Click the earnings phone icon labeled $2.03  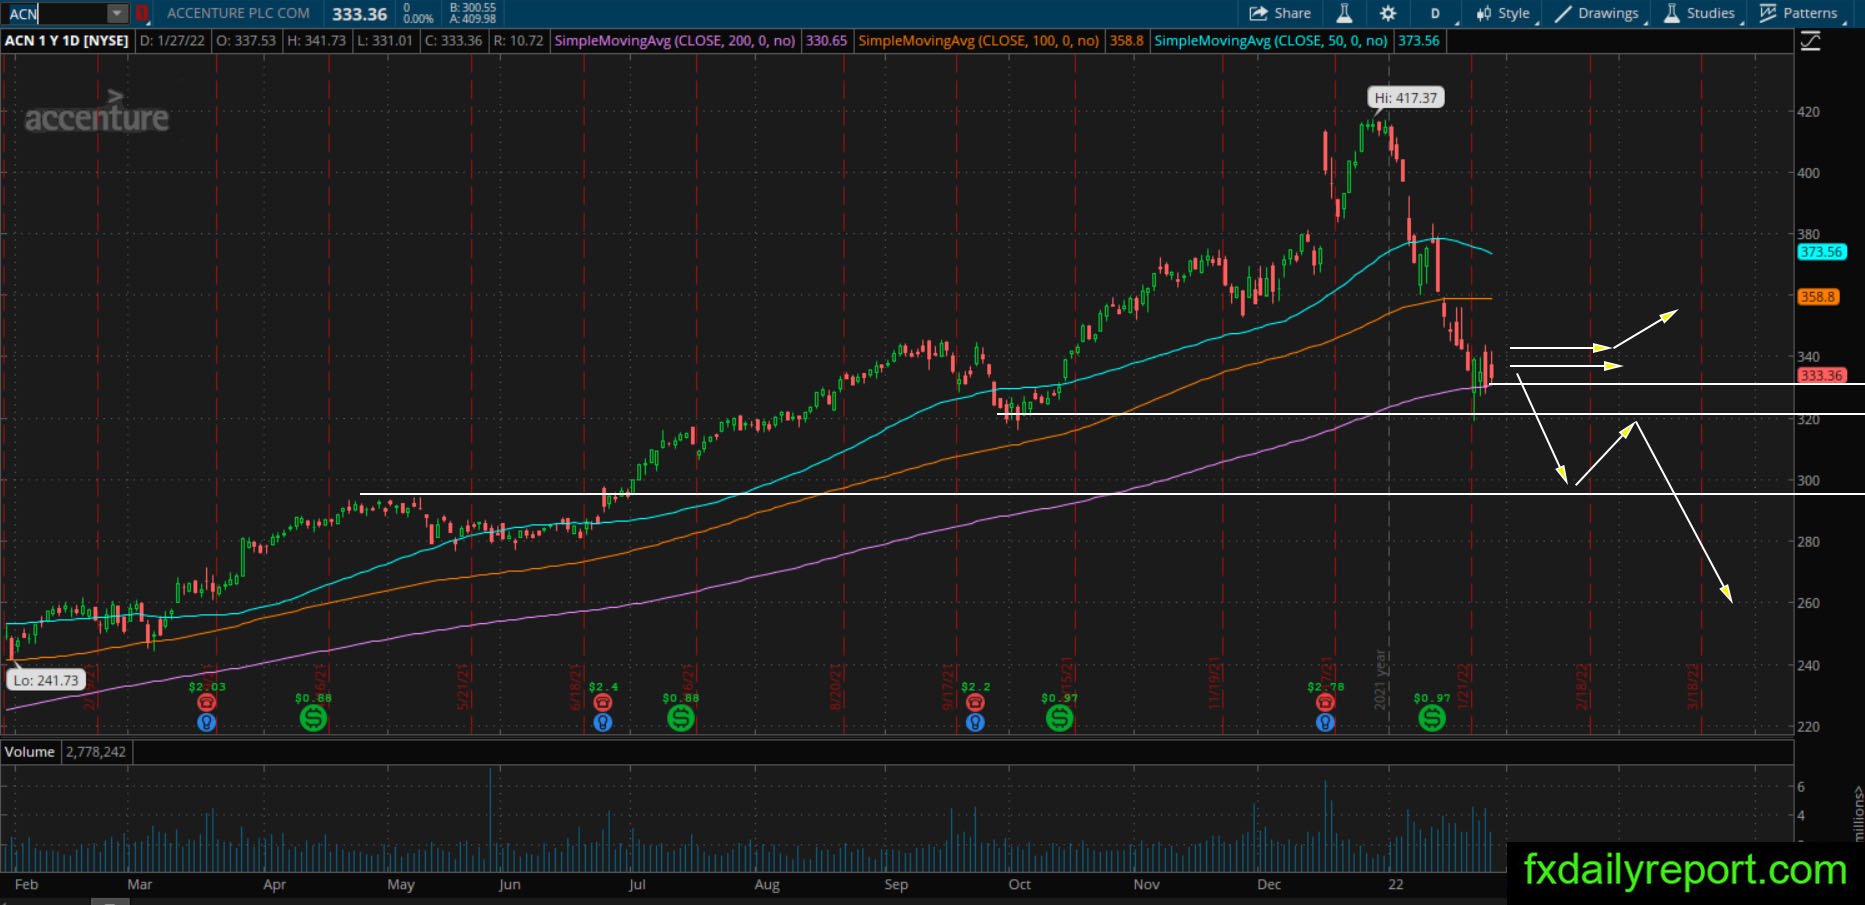coord(207,703)
